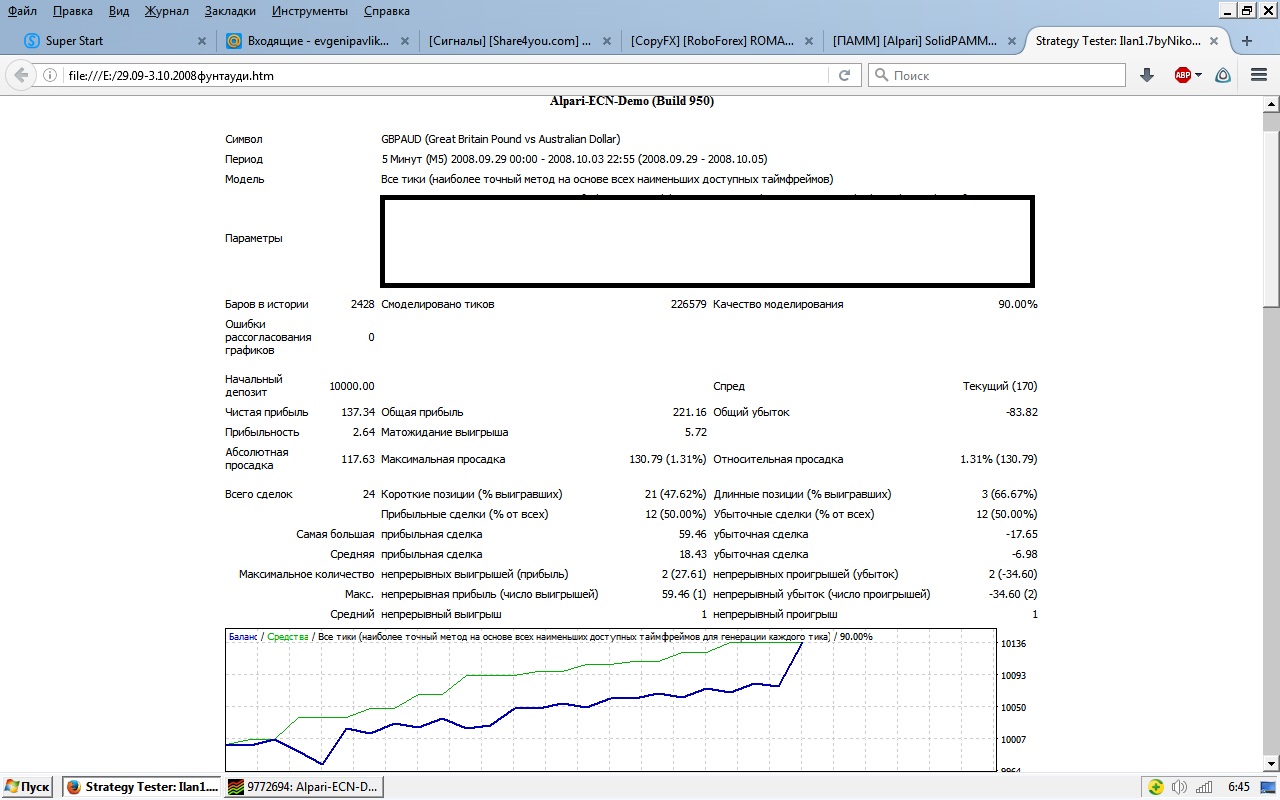Click the file URL address bar
This screenshot has width=1280, height=800.
point(445,75)
